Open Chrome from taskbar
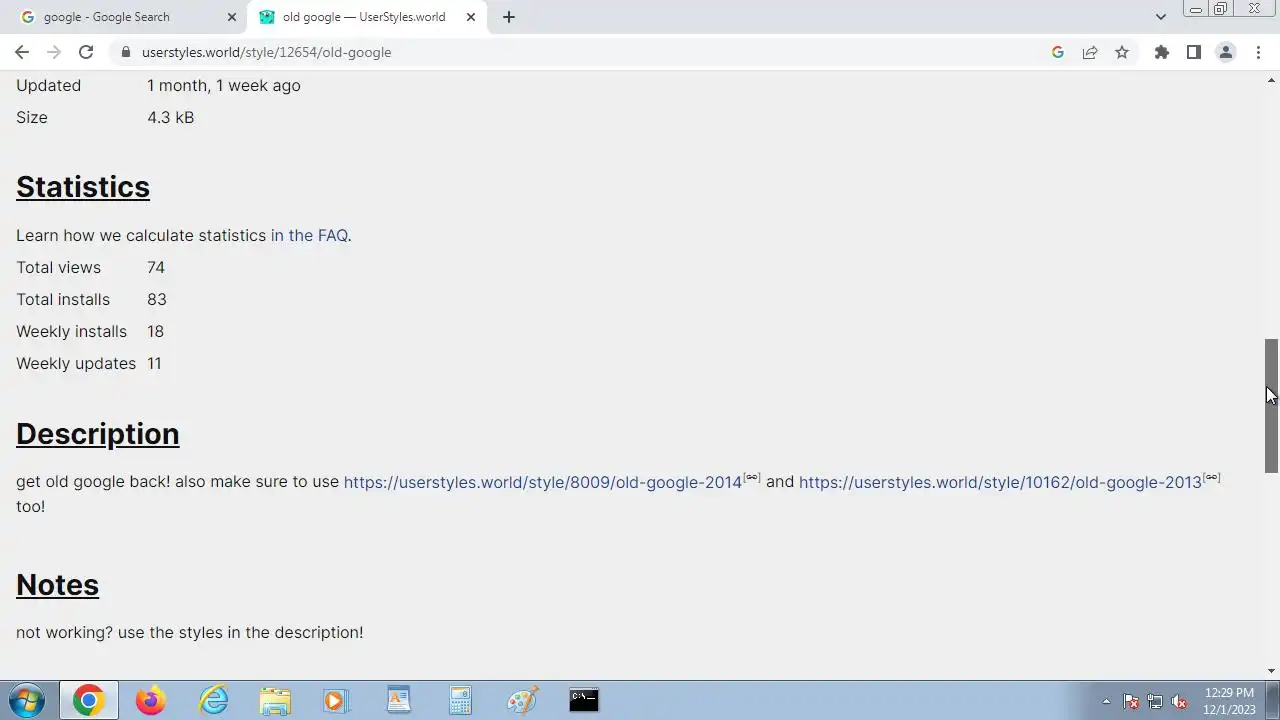The height and width of the screenshot is (720, 1280). click(88, 700)
